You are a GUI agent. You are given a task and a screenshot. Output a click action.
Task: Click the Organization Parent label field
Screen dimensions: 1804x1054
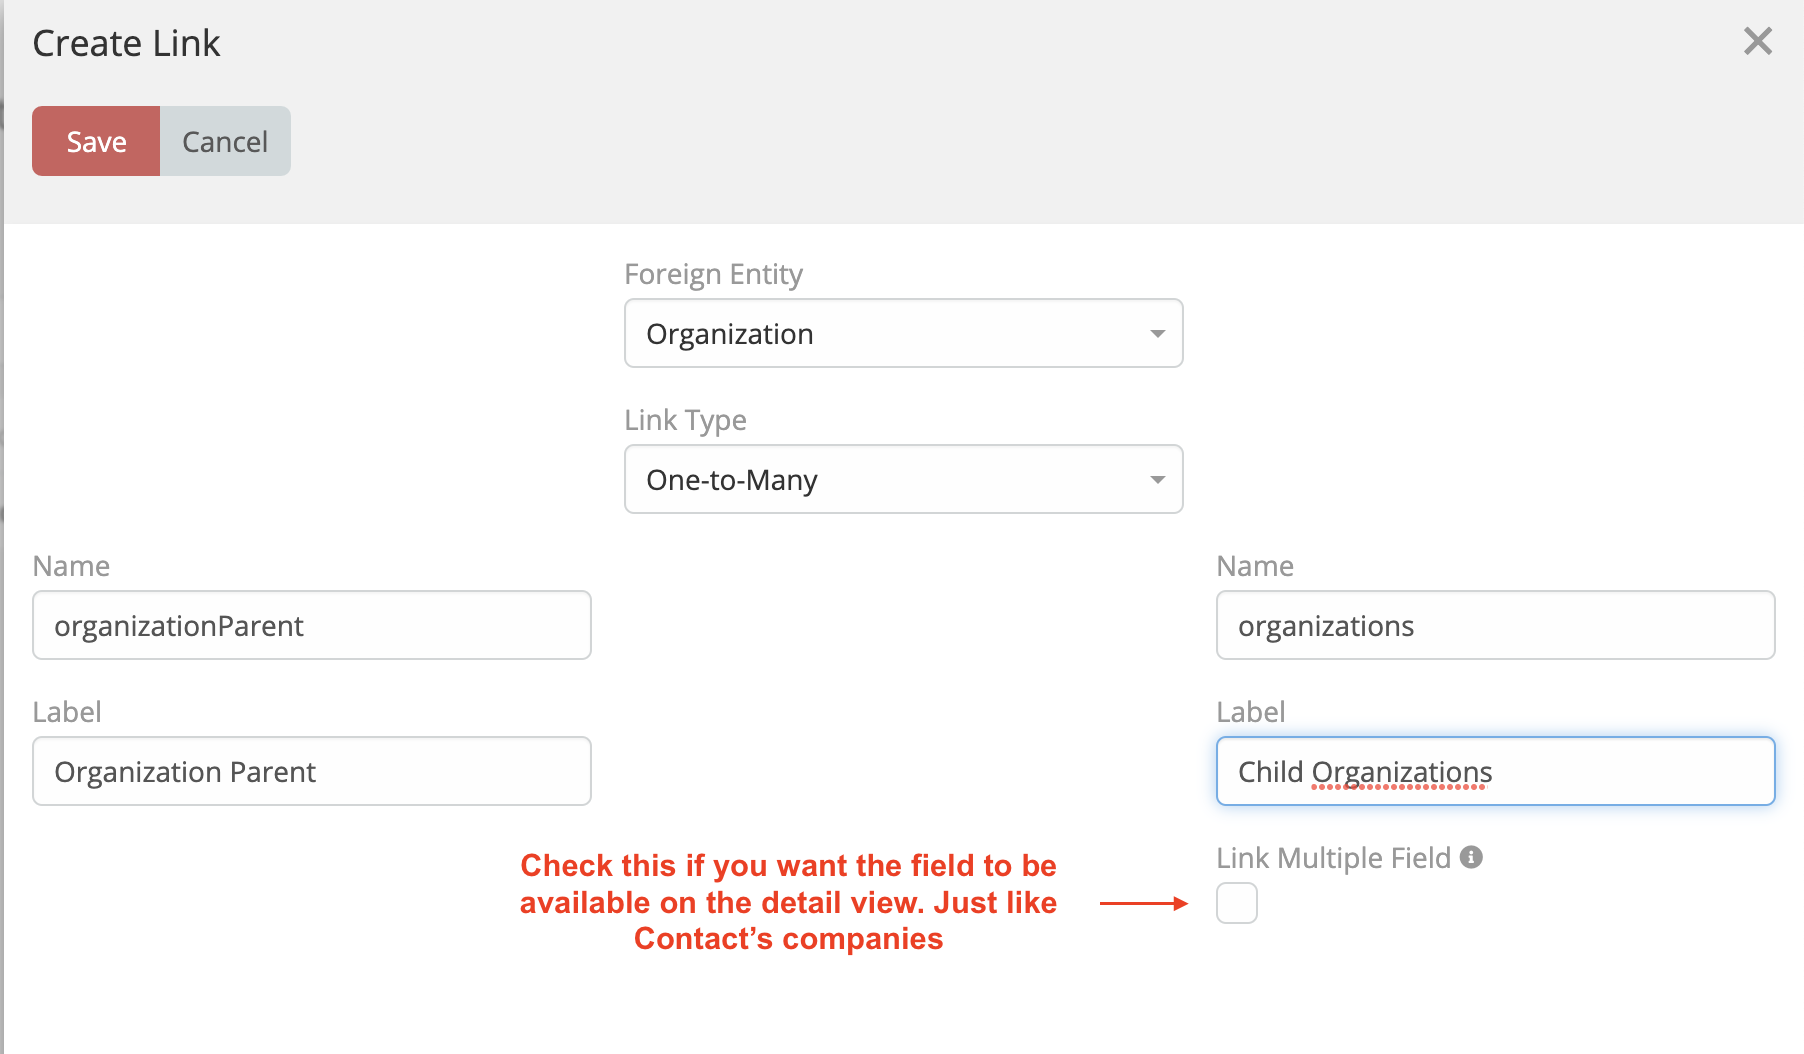312,771
